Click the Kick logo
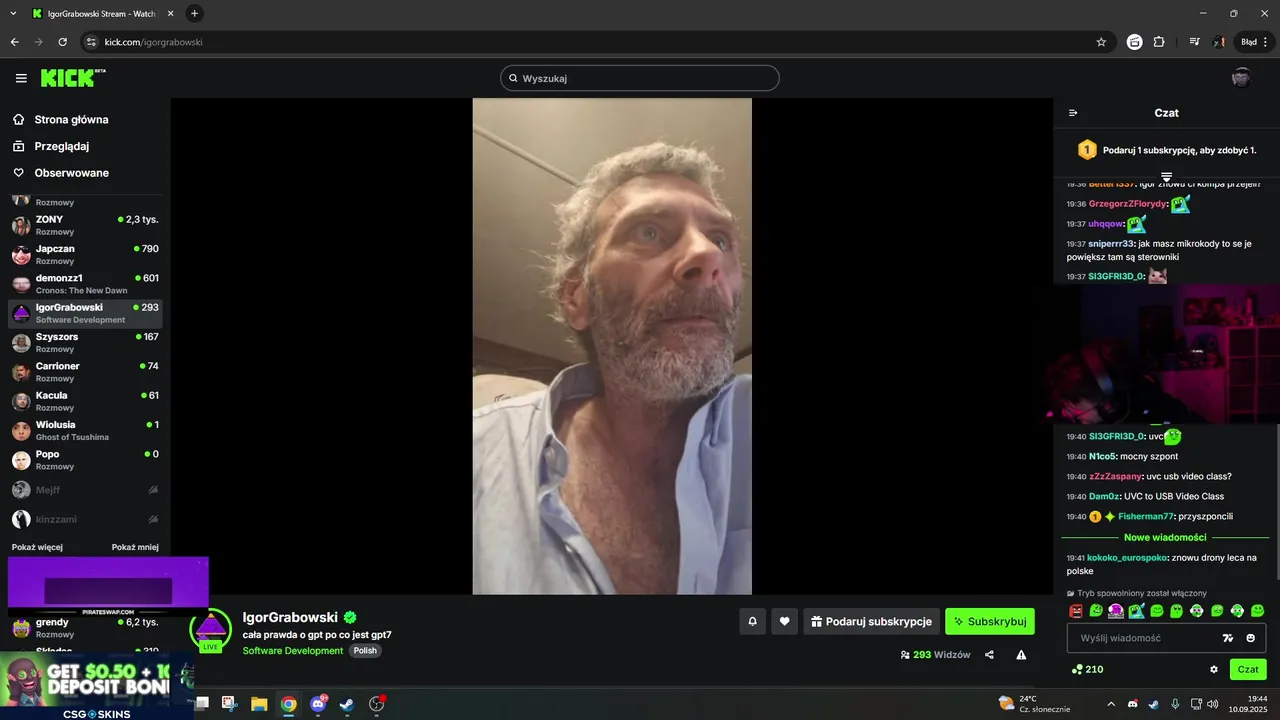Image resolution: width=1280 pixels, height=720 pixels. [x=73, y=78]
